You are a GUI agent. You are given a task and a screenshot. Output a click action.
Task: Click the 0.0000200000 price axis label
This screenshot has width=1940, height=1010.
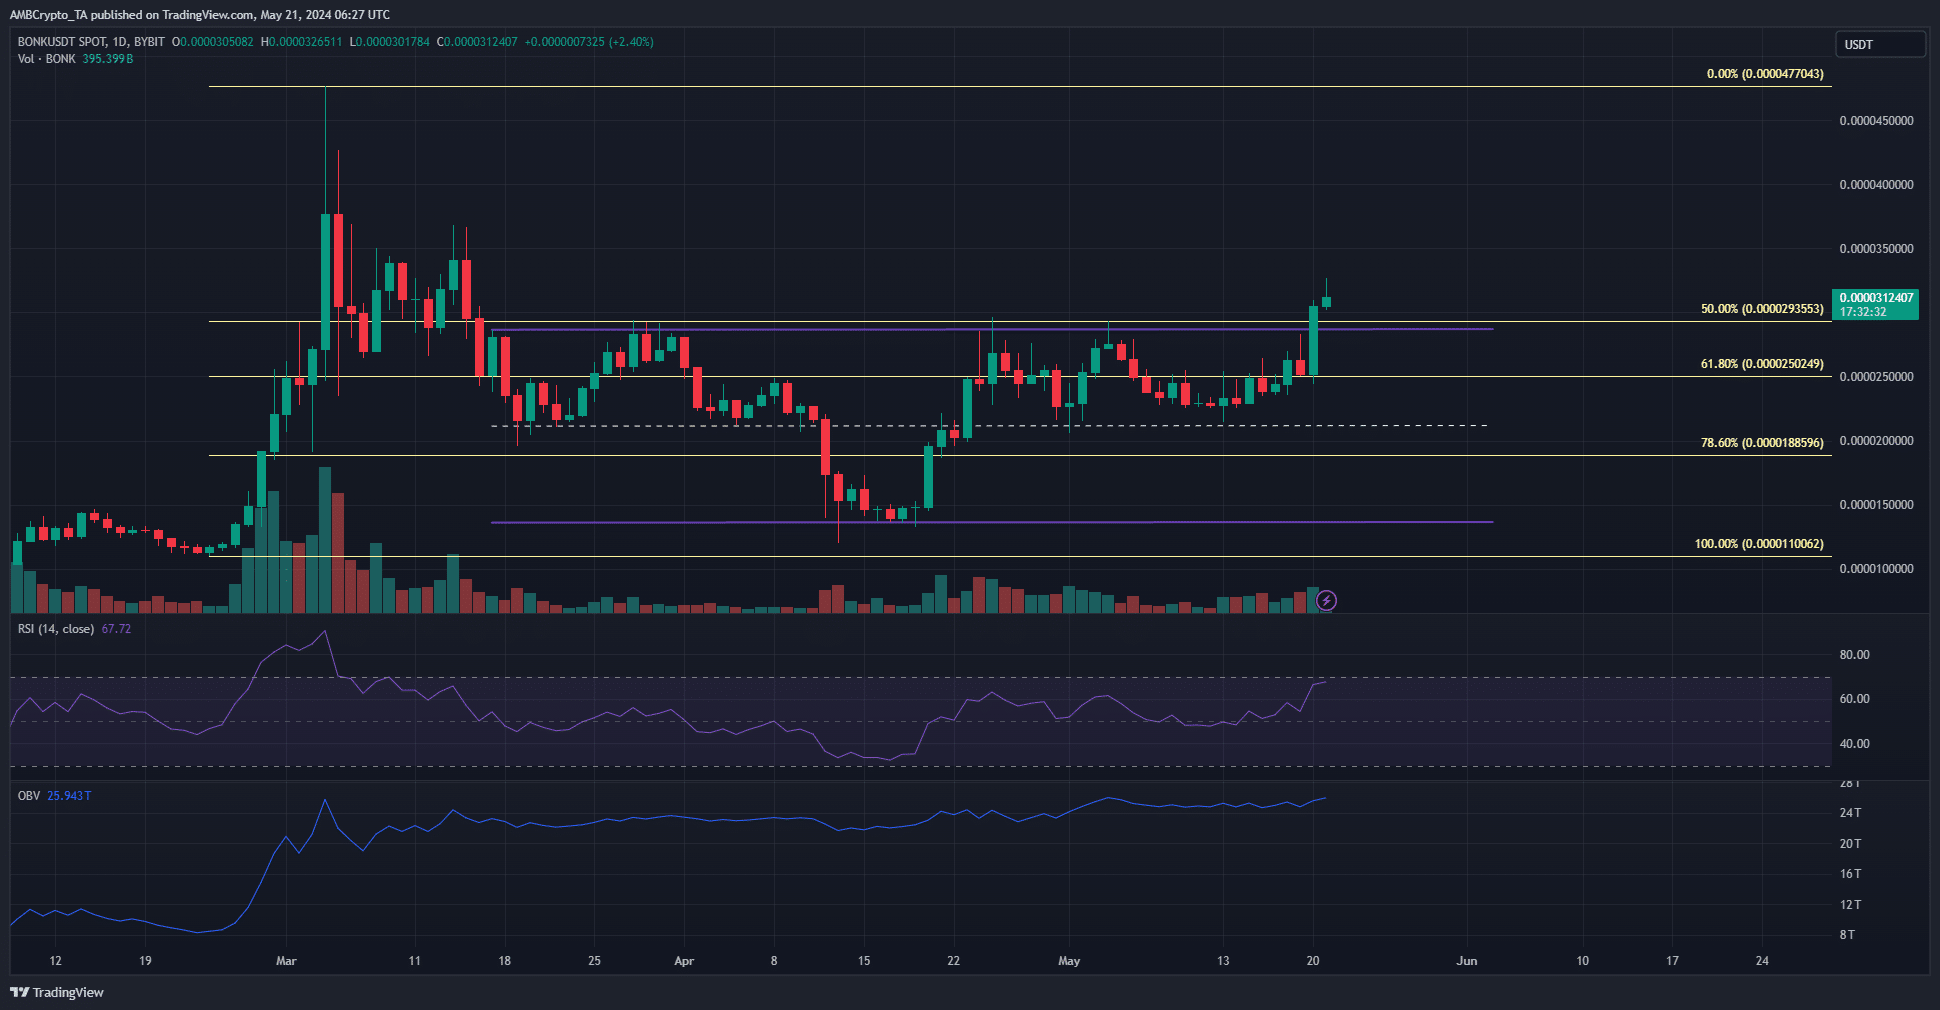[1876, 441]
